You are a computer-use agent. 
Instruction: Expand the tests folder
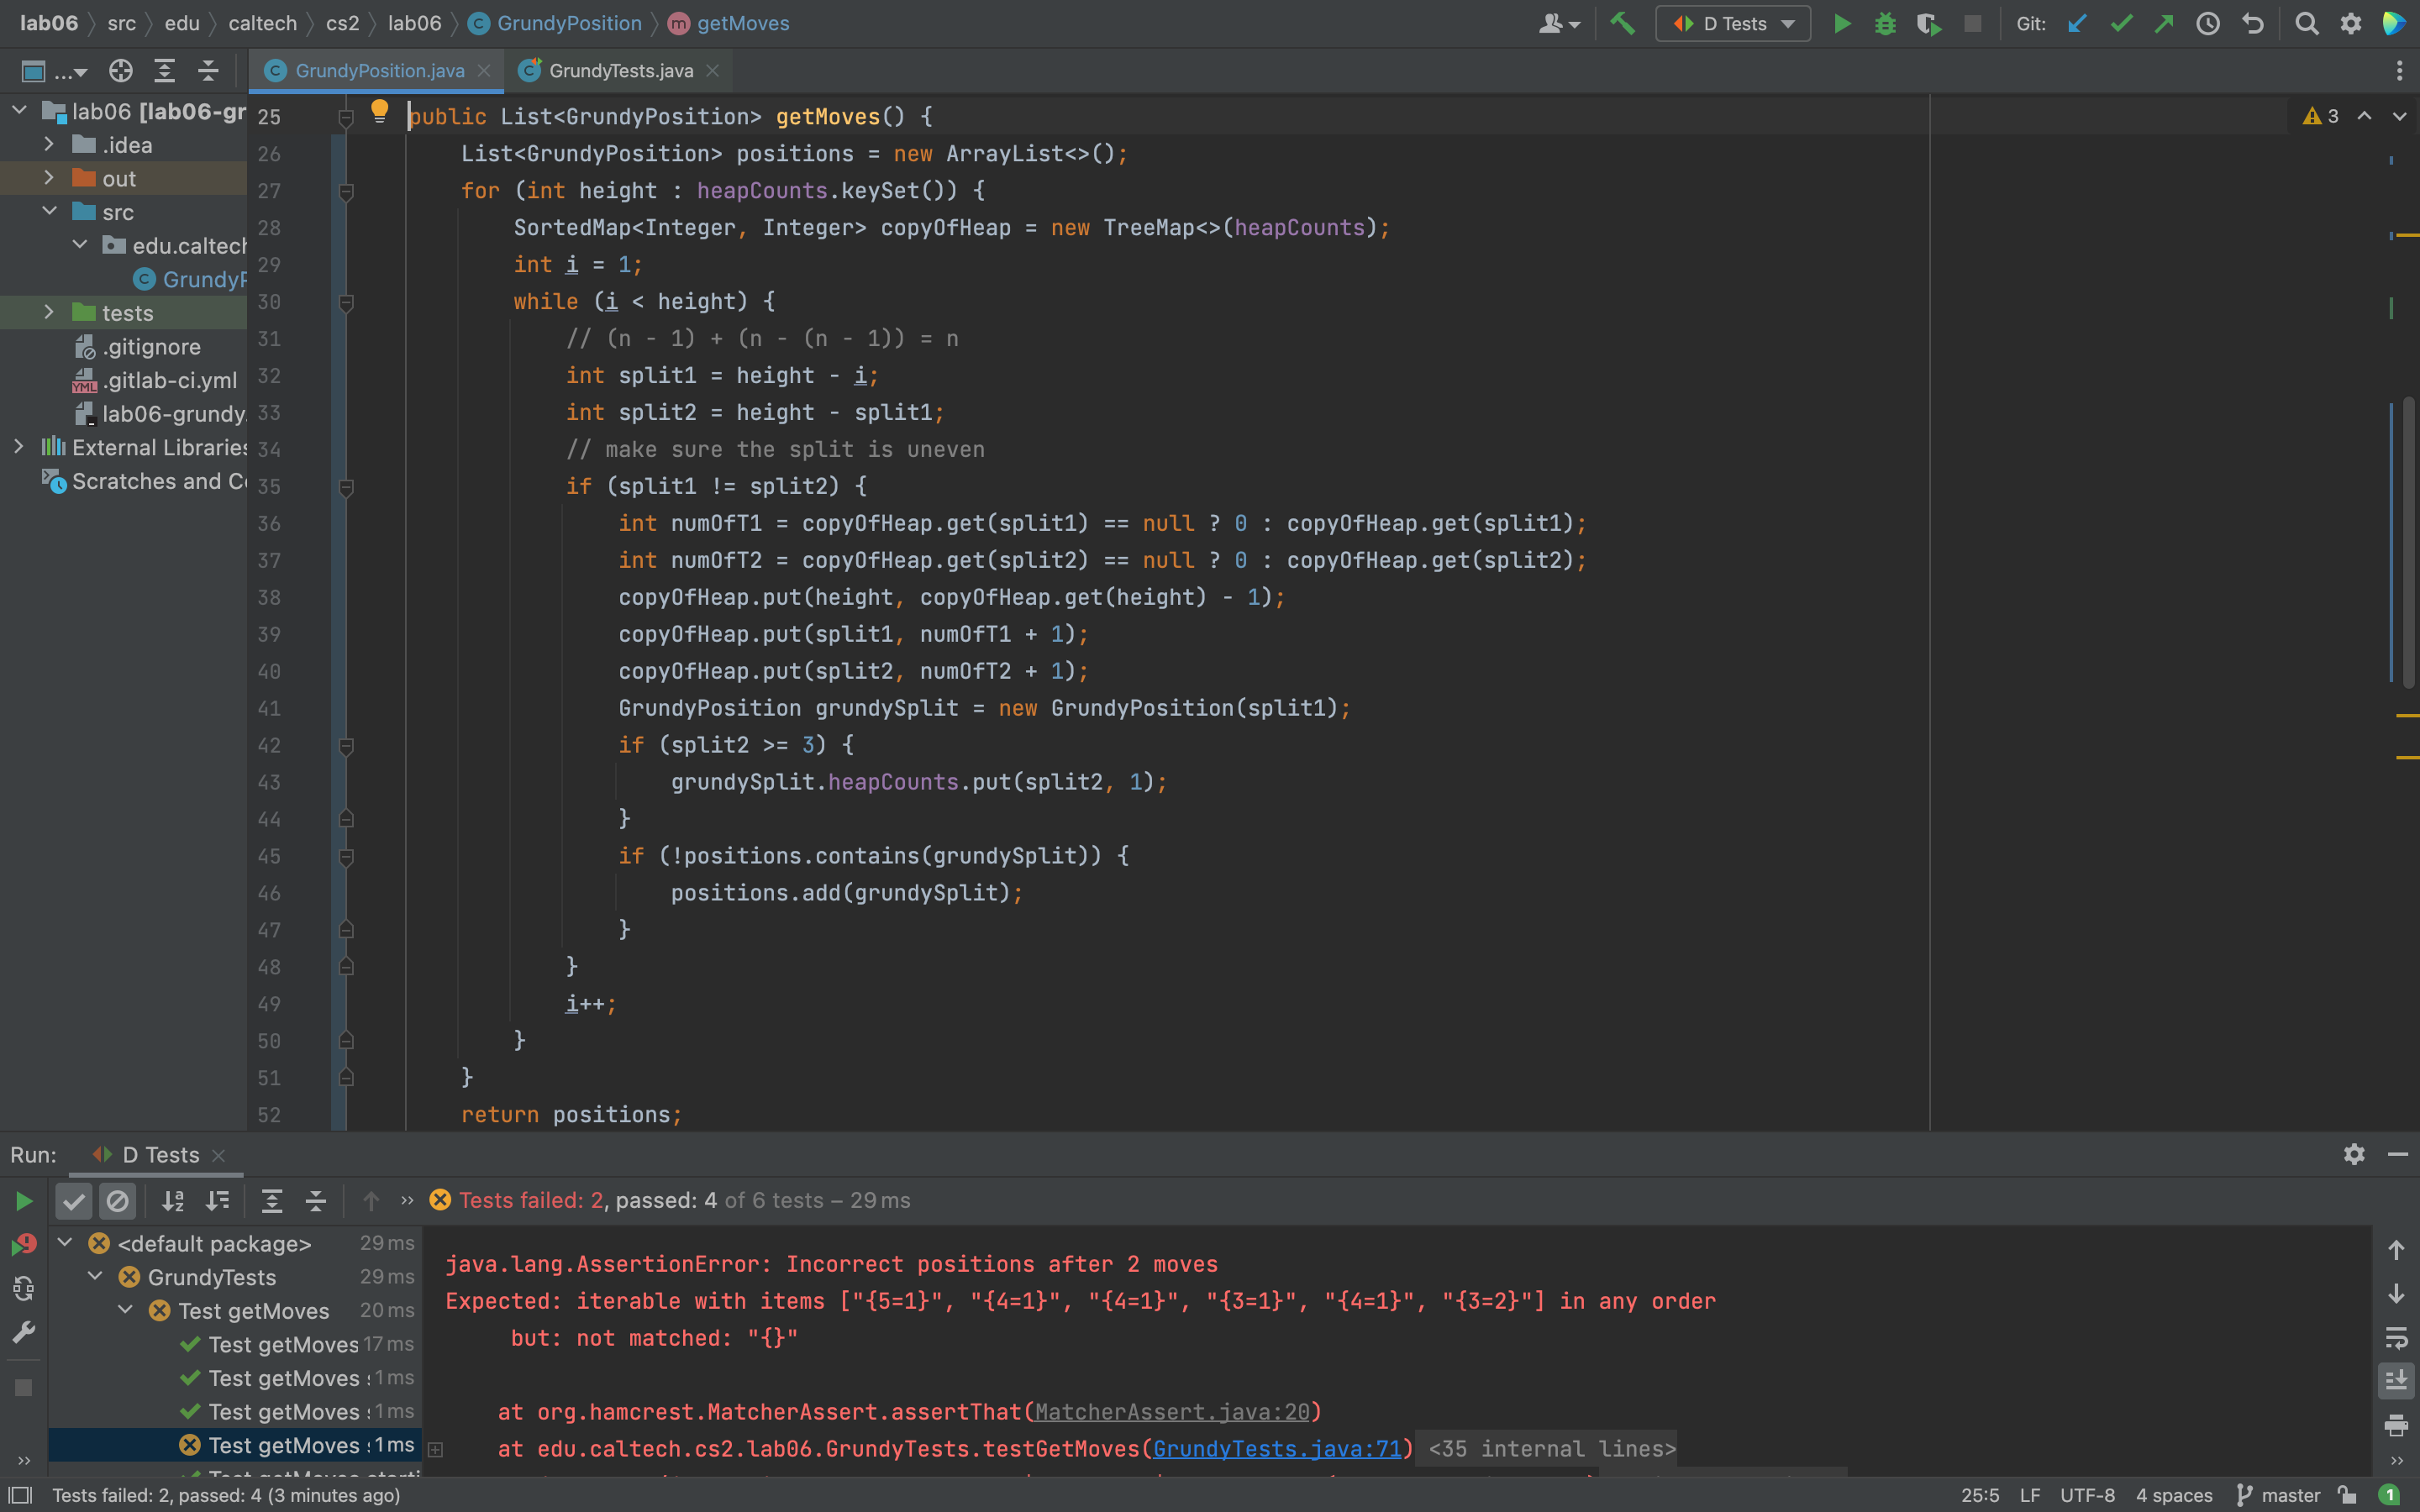49,313
